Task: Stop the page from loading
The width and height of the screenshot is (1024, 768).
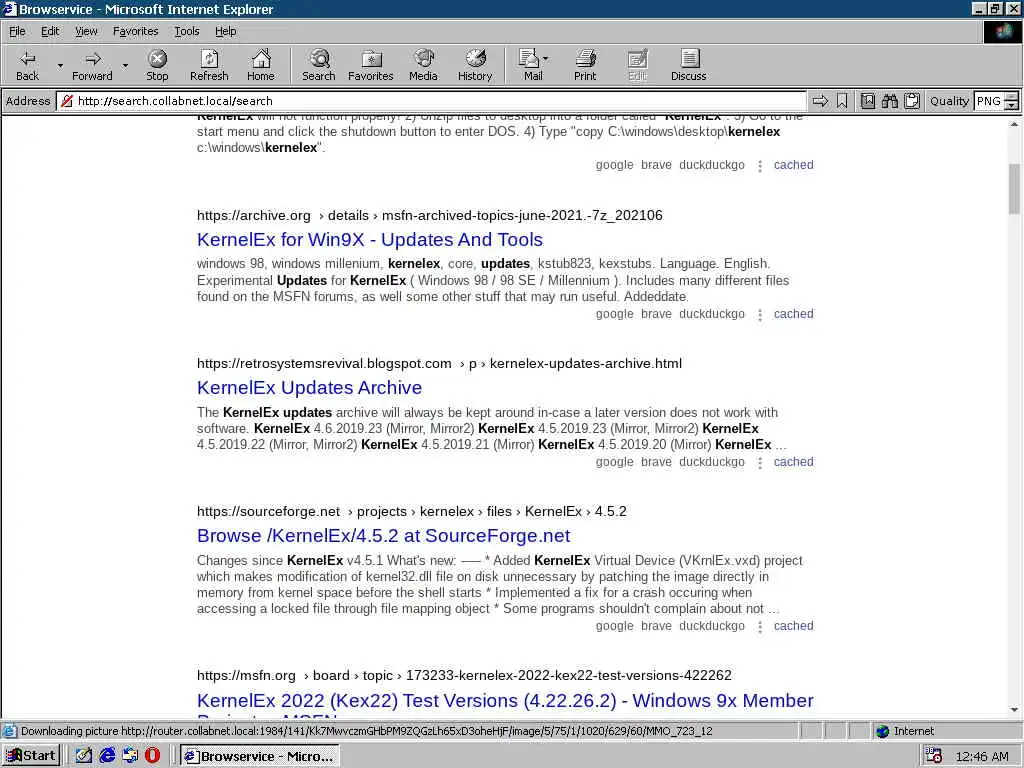Action: pos(157,65)
